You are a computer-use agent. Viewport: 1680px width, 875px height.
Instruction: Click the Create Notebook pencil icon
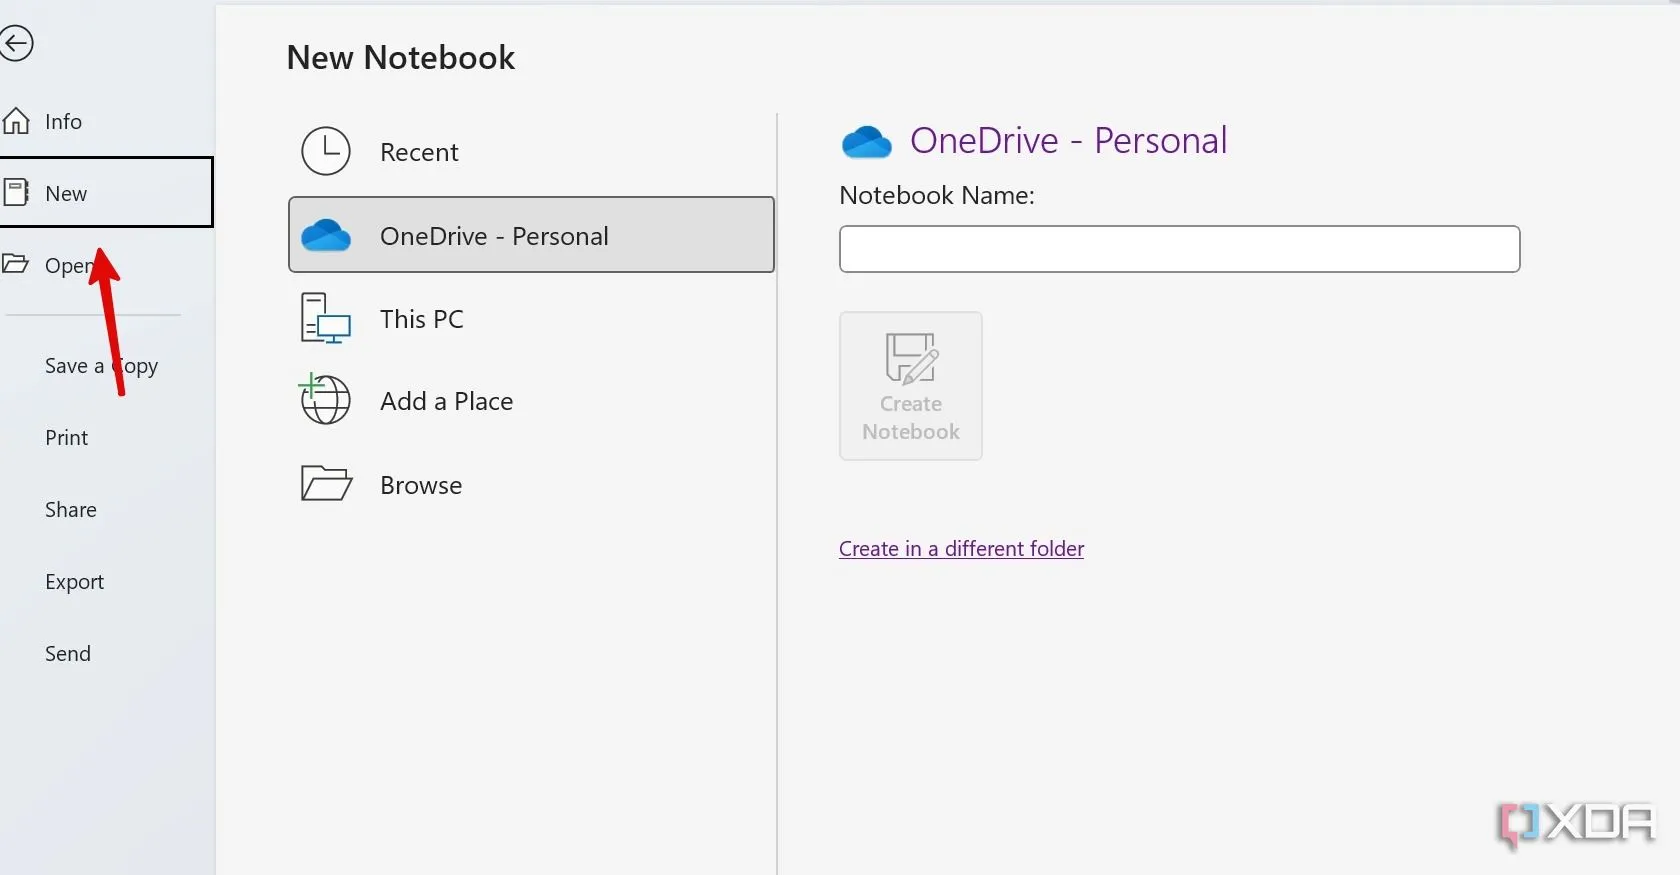[x=911, y=358]
